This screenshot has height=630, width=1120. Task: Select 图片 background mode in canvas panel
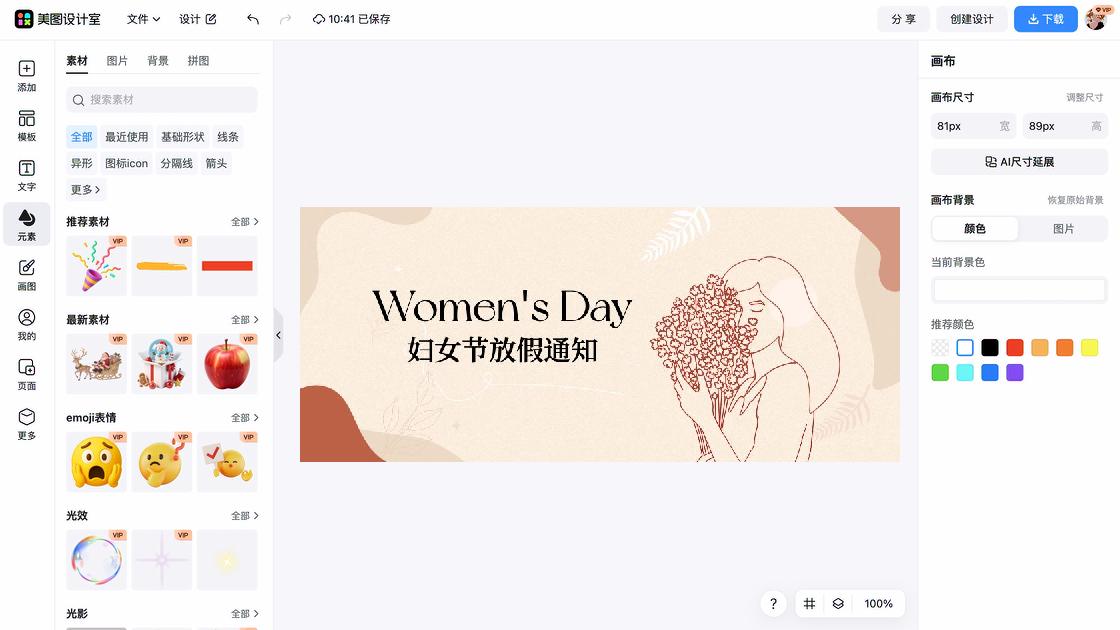click(1064, 229)
